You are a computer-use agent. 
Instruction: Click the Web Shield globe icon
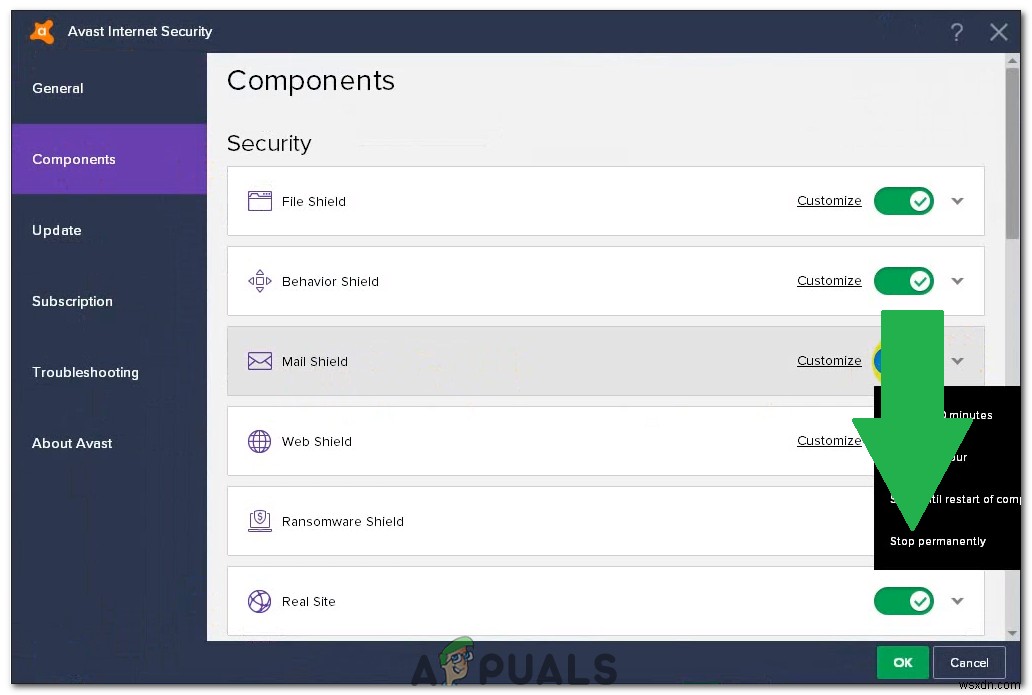[x=259, y=441]
